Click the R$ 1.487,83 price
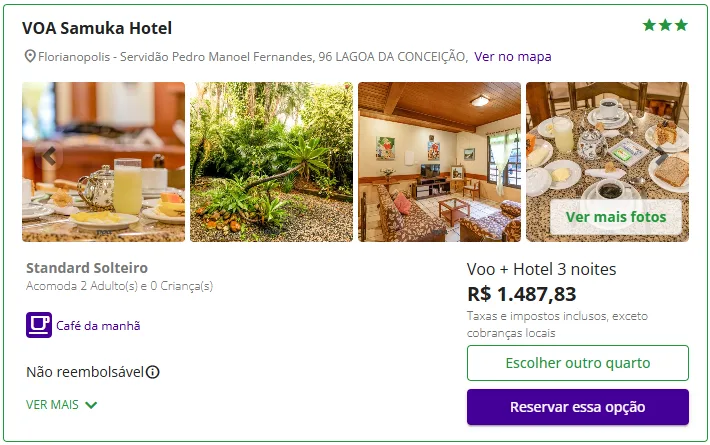Image resolution: width=710 pixels, height=445 pixels. 522,294
